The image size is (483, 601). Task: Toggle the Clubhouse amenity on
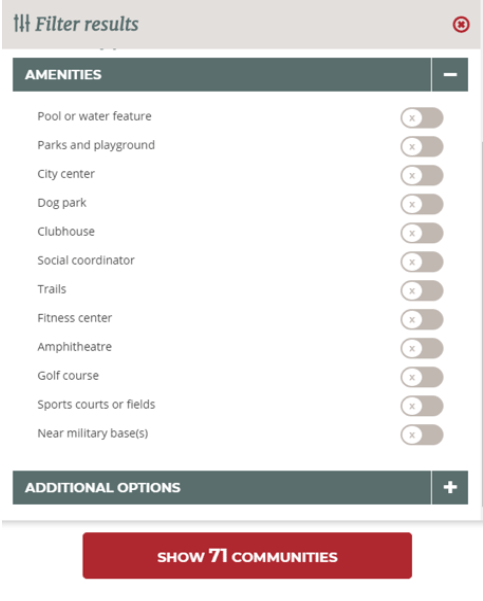pyautogui.click(x=422, y=233)
